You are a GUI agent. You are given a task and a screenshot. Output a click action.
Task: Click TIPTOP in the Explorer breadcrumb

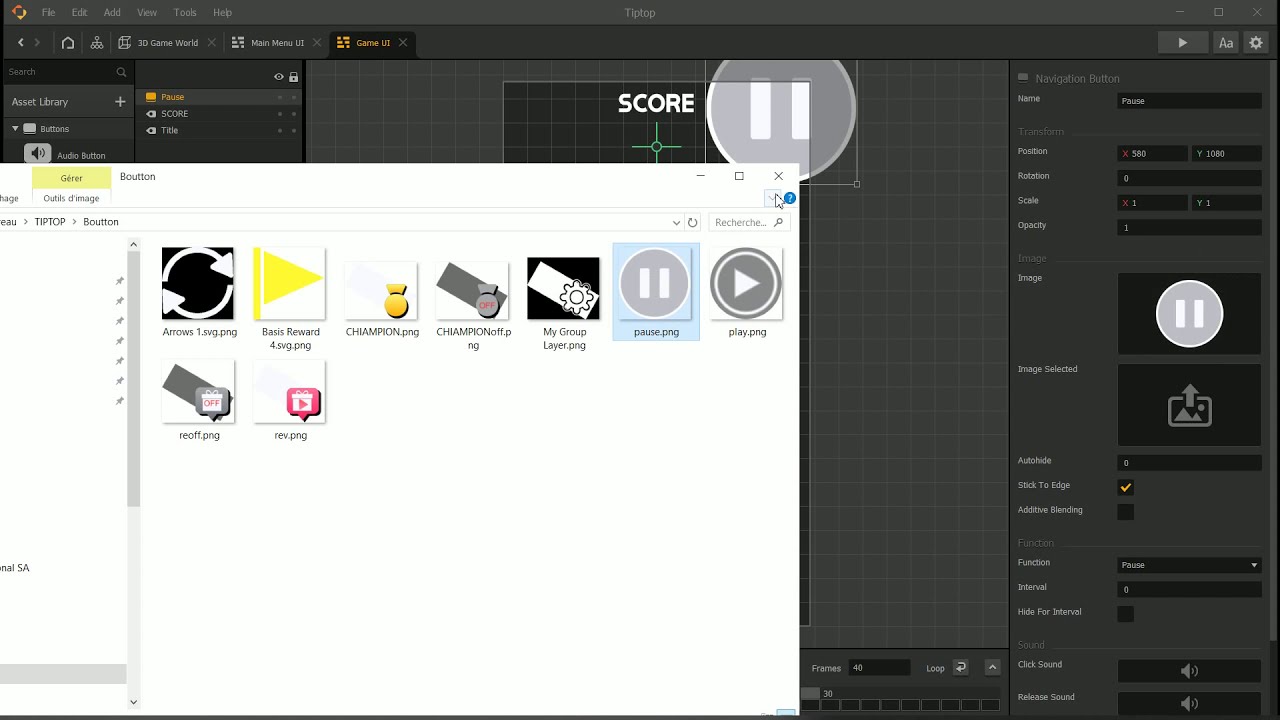50,222
